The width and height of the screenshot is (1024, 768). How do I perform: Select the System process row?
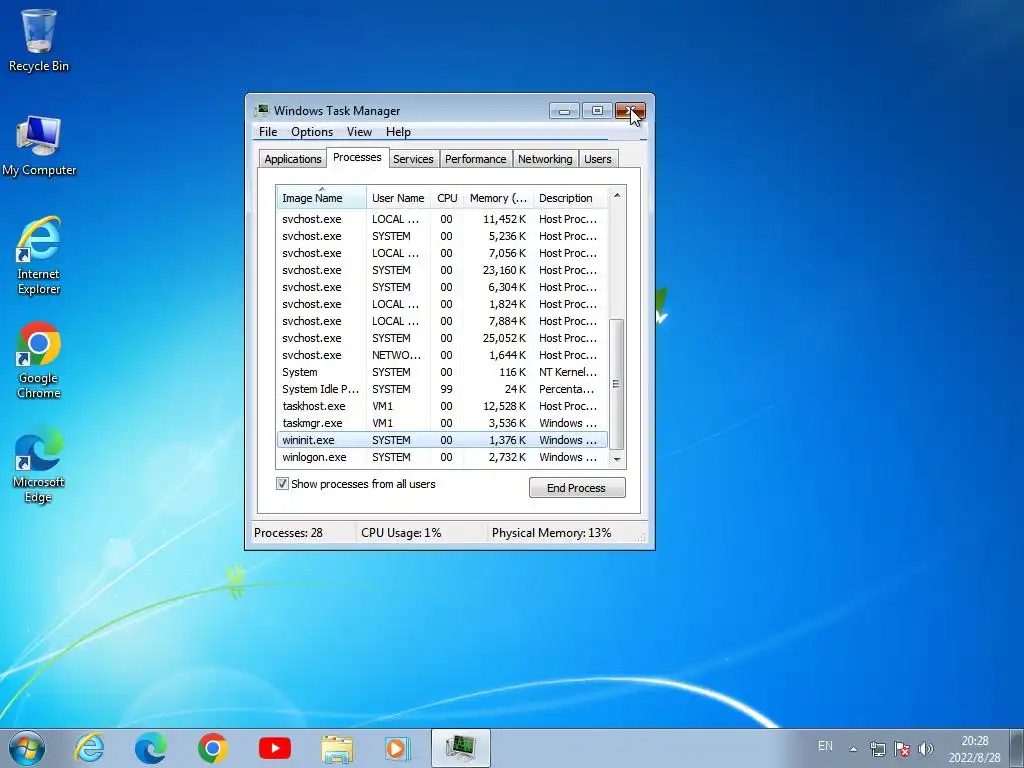pos(442,372)
